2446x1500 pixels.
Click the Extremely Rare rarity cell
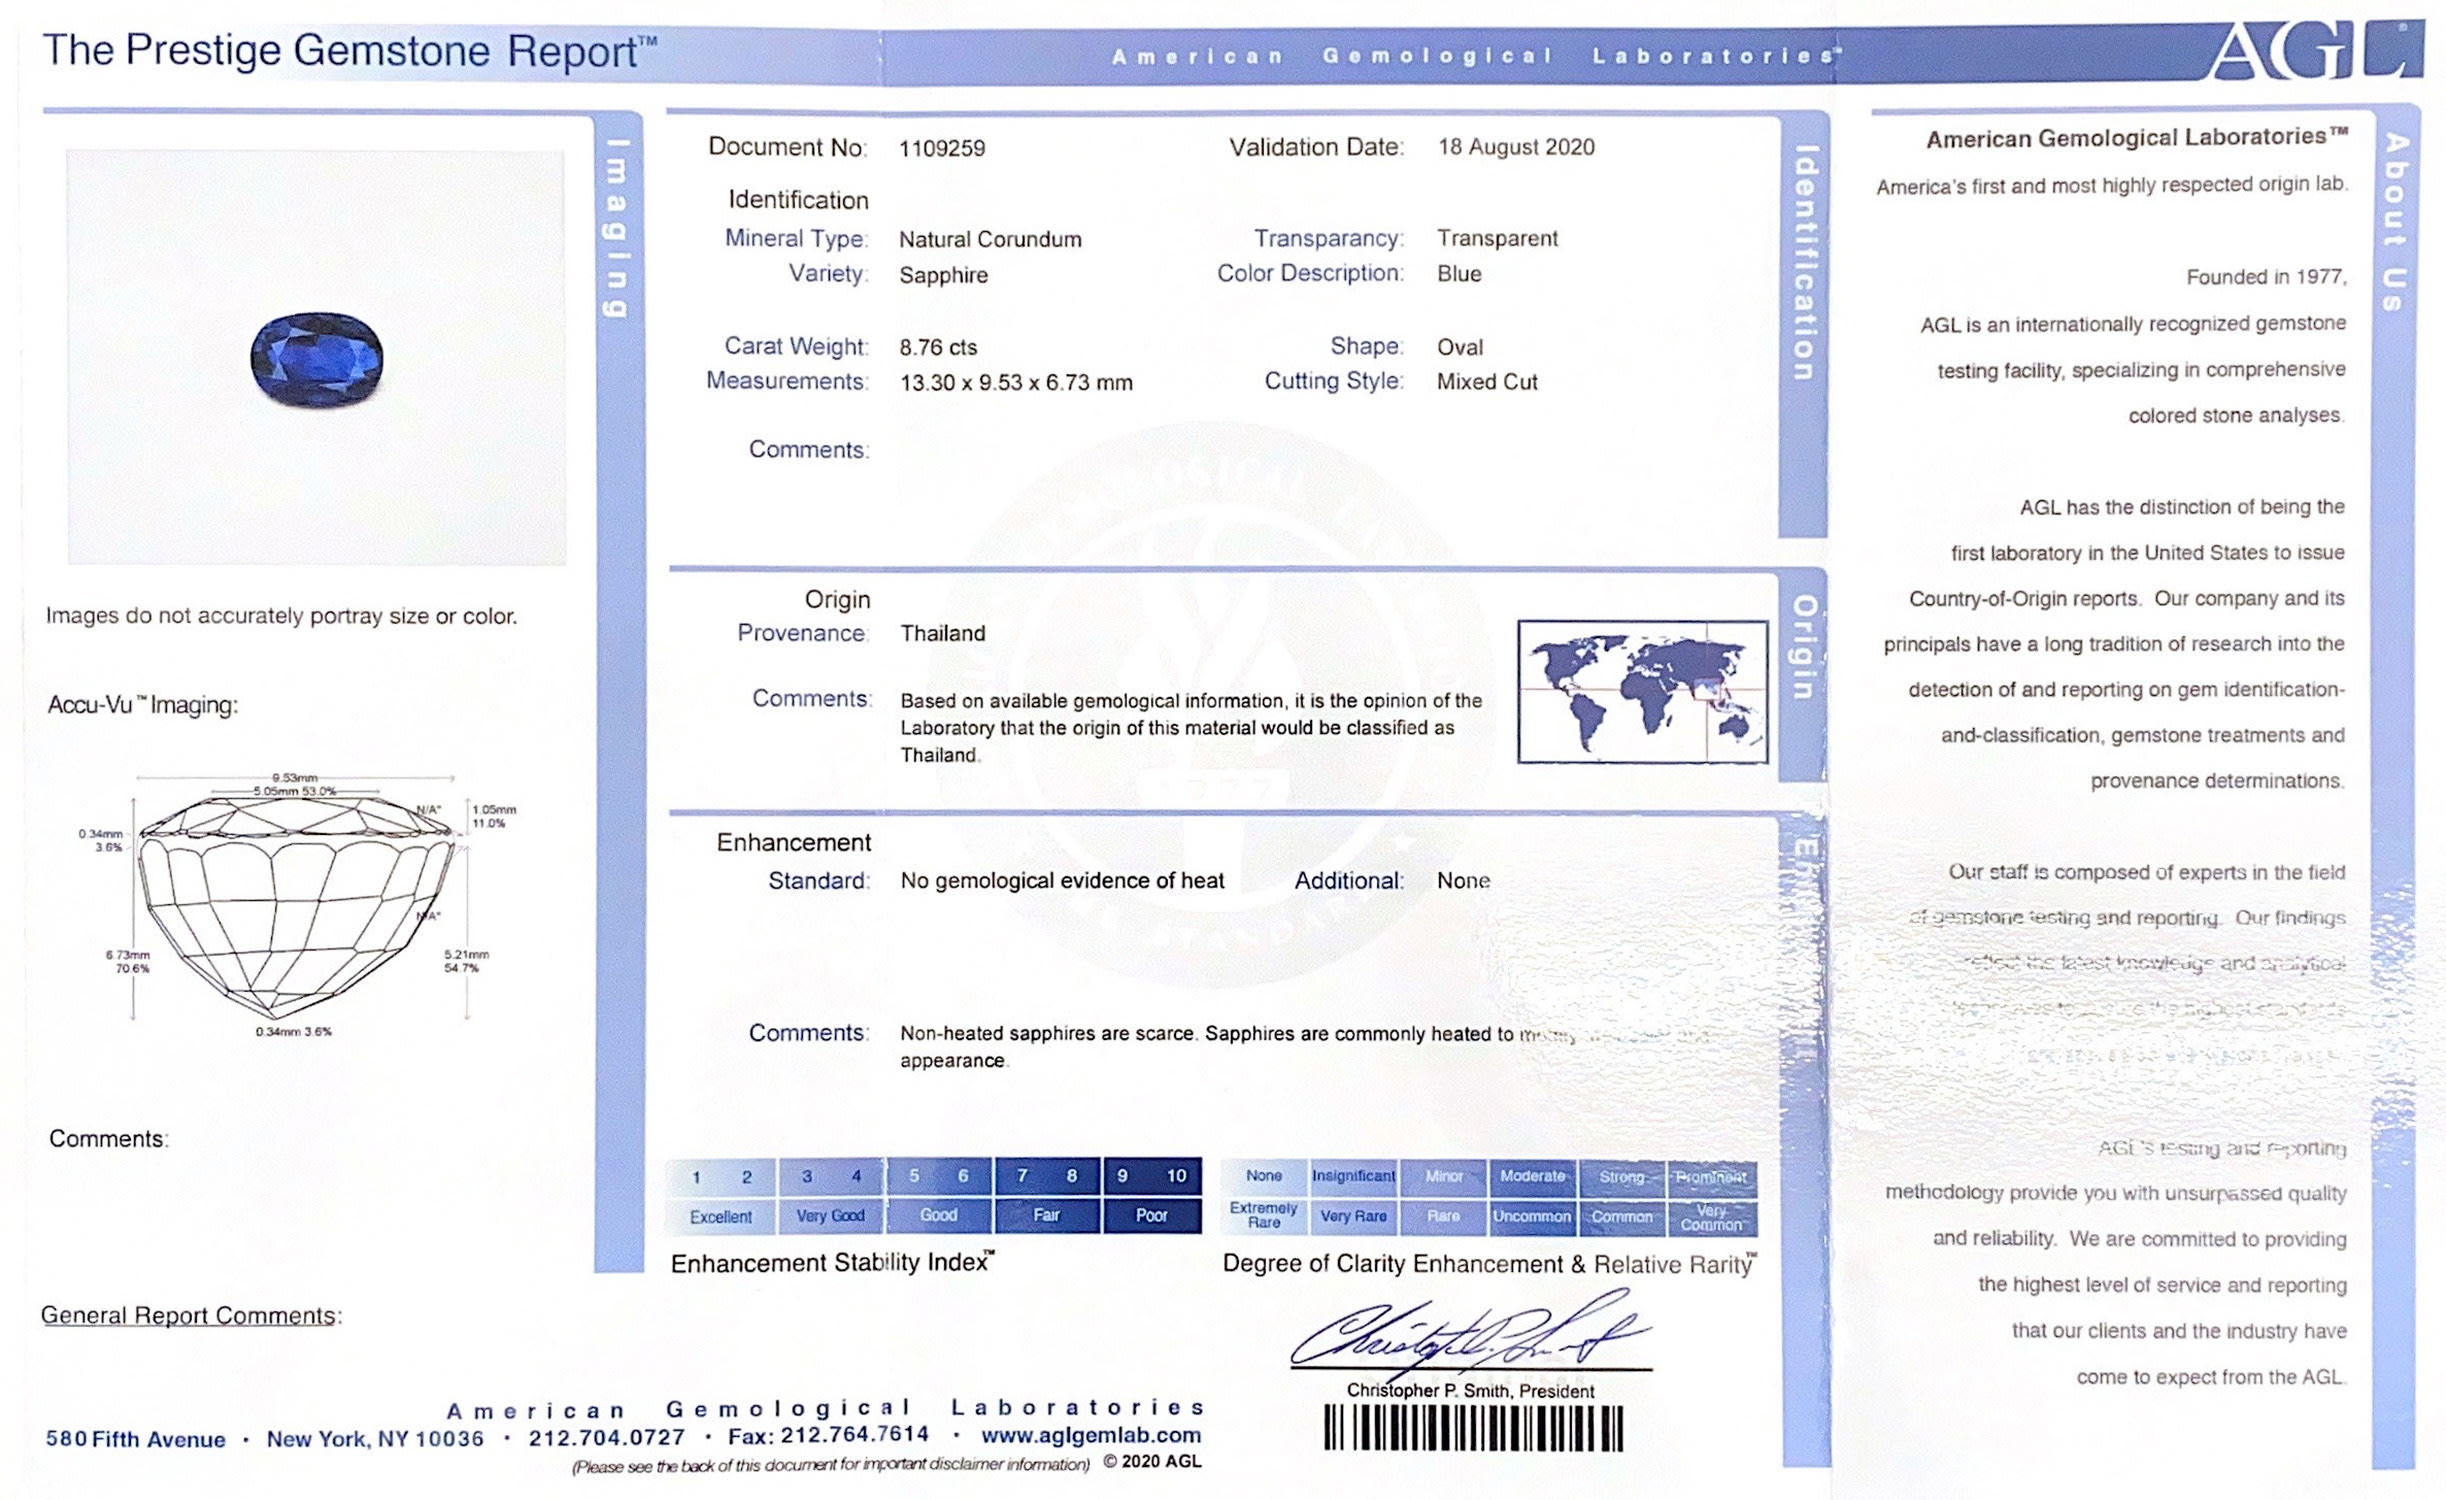1263,1216
